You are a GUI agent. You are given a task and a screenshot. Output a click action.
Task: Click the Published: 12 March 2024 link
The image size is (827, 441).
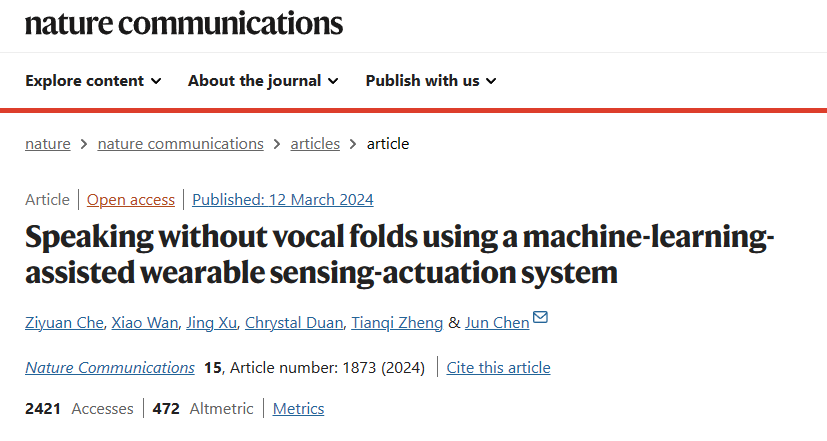pyautogui.click(x=283, y=200)
